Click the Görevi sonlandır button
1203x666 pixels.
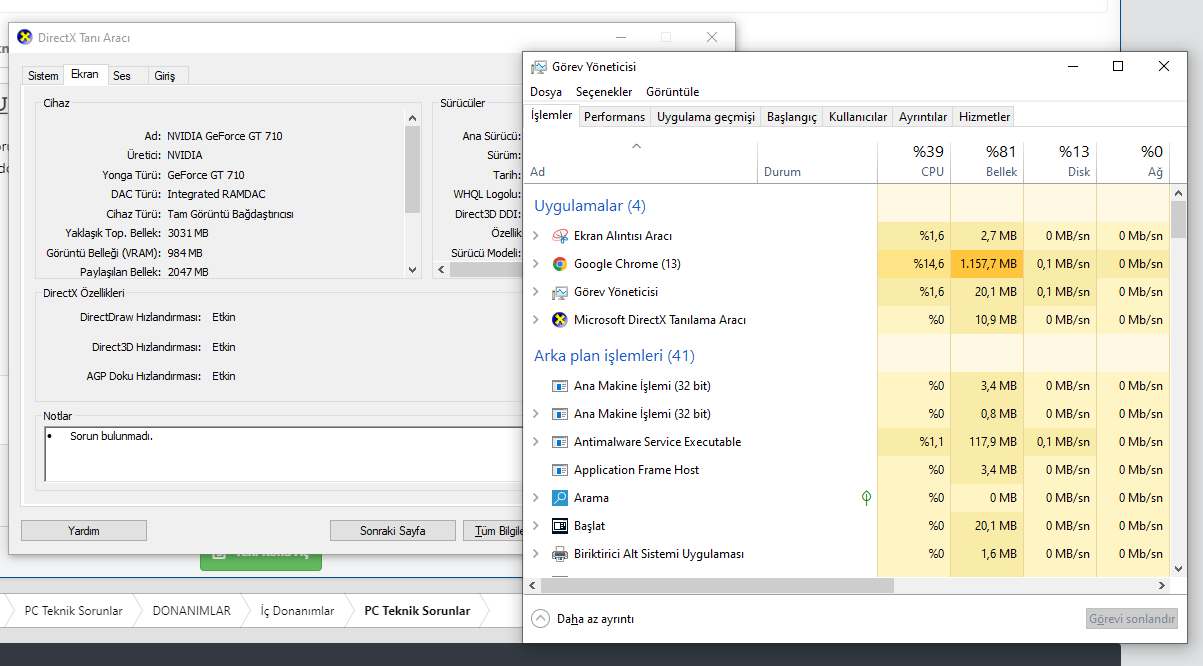click(1132, 619)
